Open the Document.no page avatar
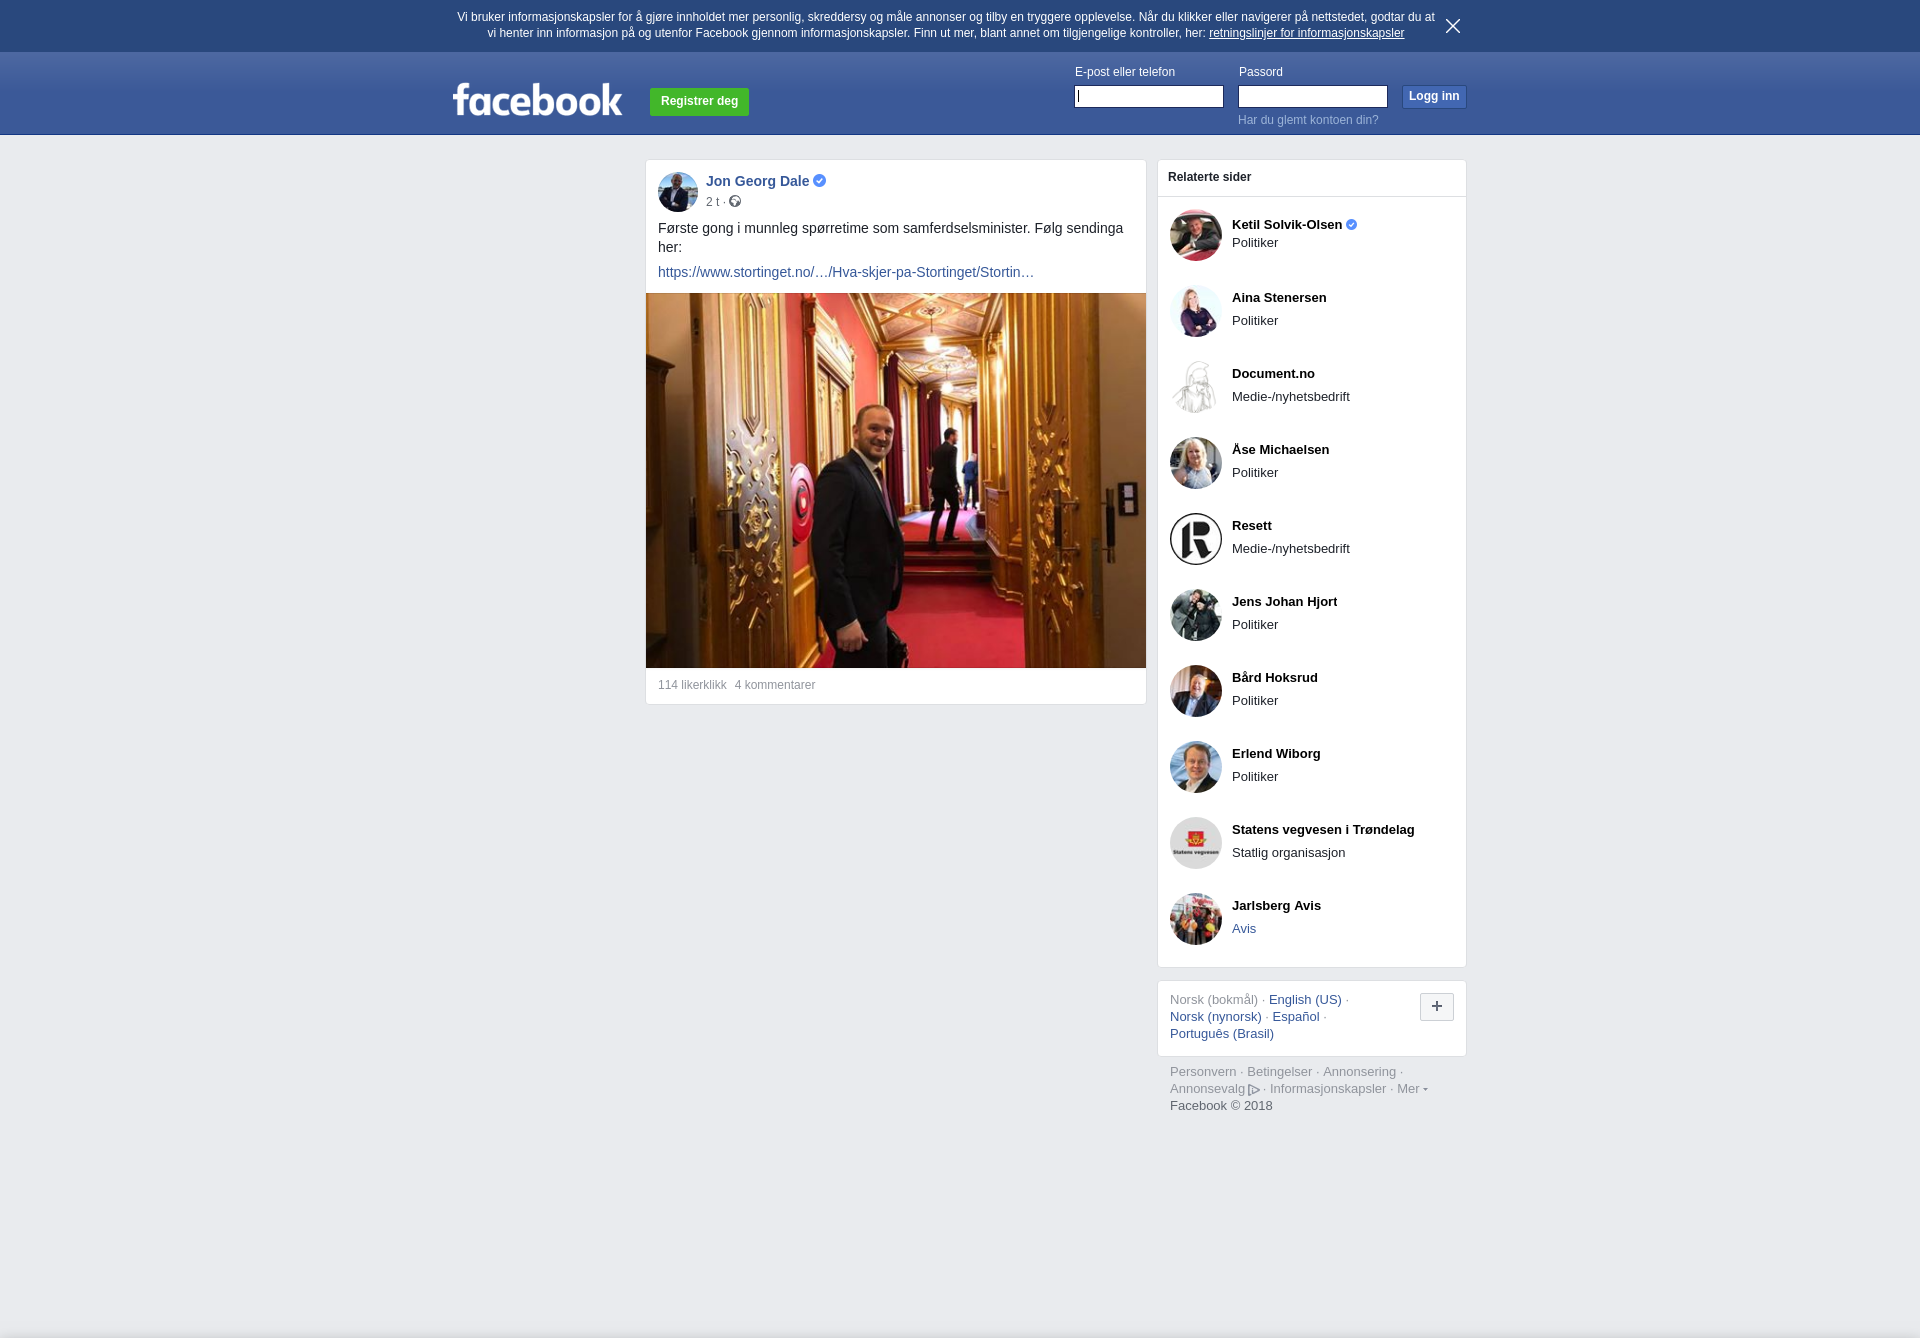The width and height of the screenshot is (1920, 1338). [1195, 387]
